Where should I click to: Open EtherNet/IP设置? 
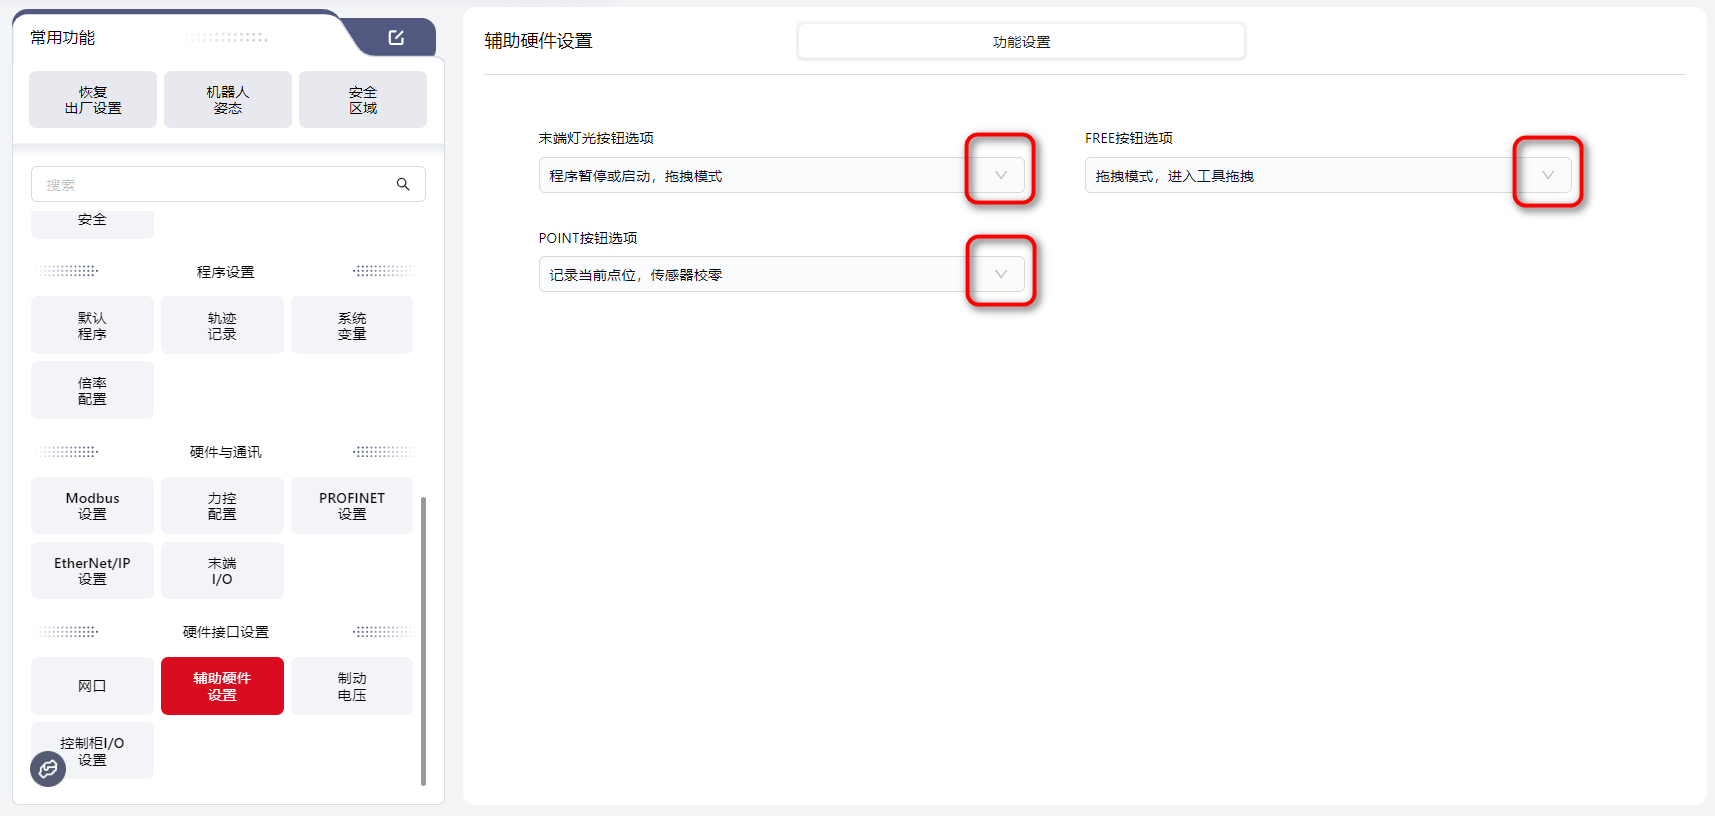pos(92,571)
